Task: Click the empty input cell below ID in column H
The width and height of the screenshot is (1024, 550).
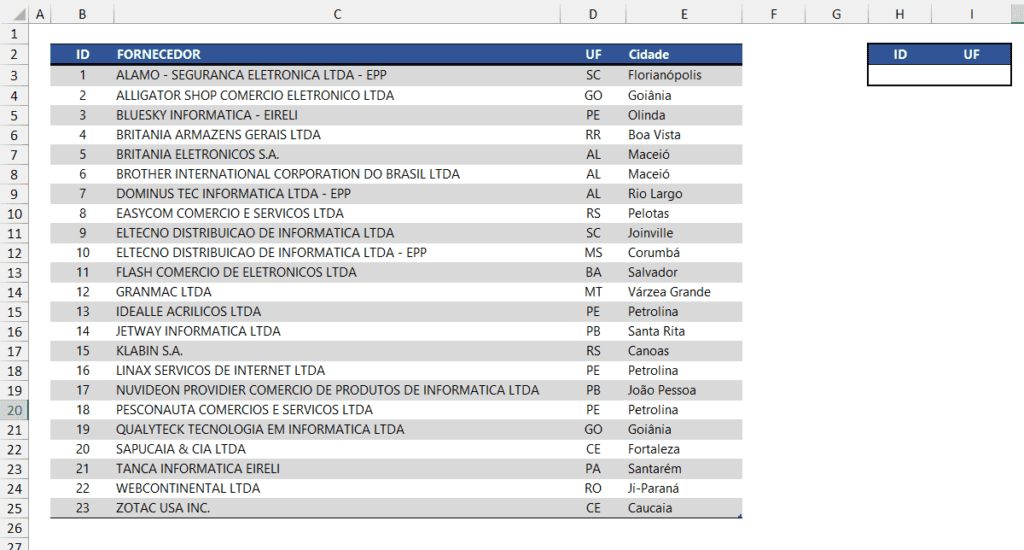Action: tap(900, 75)
